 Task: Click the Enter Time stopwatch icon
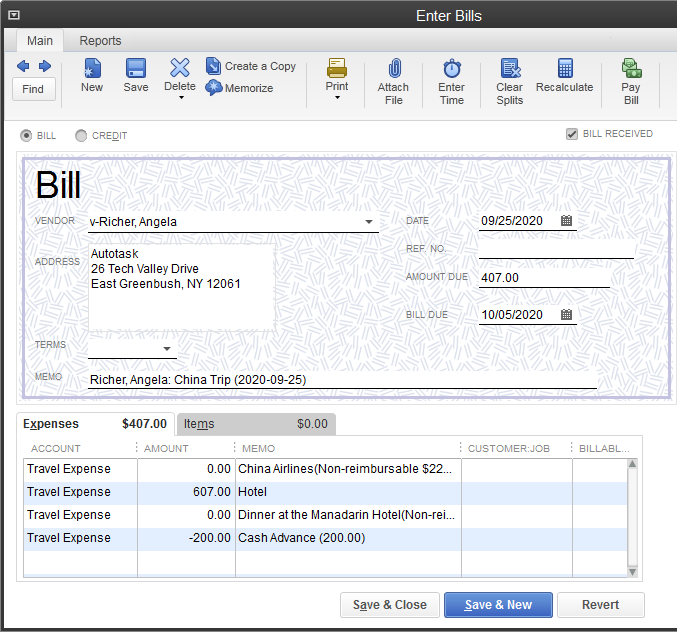point(452,68)
